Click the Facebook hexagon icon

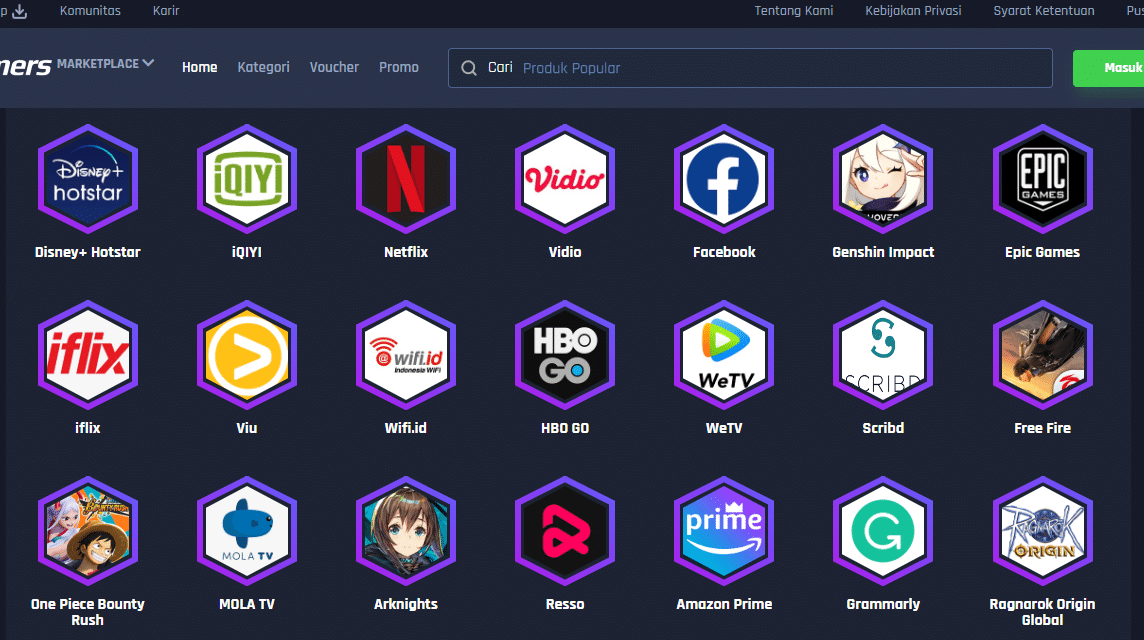click(x=724, y=179)
